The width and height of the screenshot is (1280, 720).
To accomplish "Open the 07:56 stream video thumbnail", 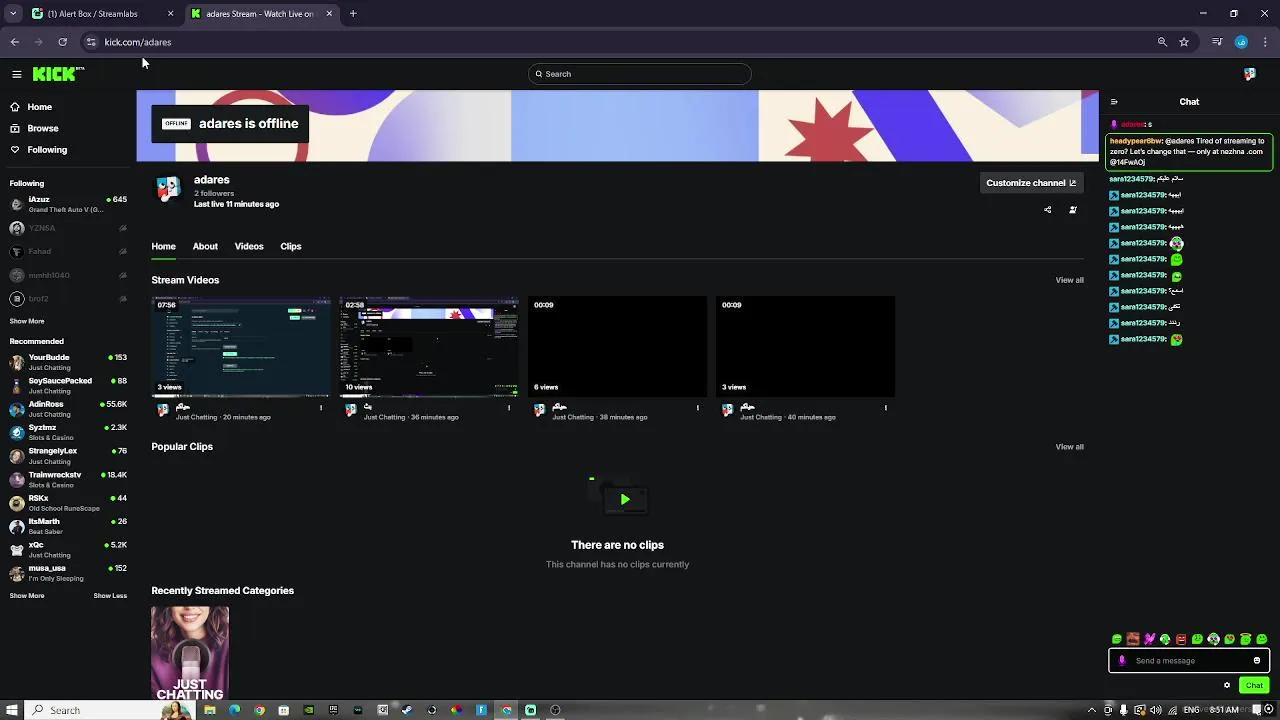I will pyautogui.click(x=240, y=346).
